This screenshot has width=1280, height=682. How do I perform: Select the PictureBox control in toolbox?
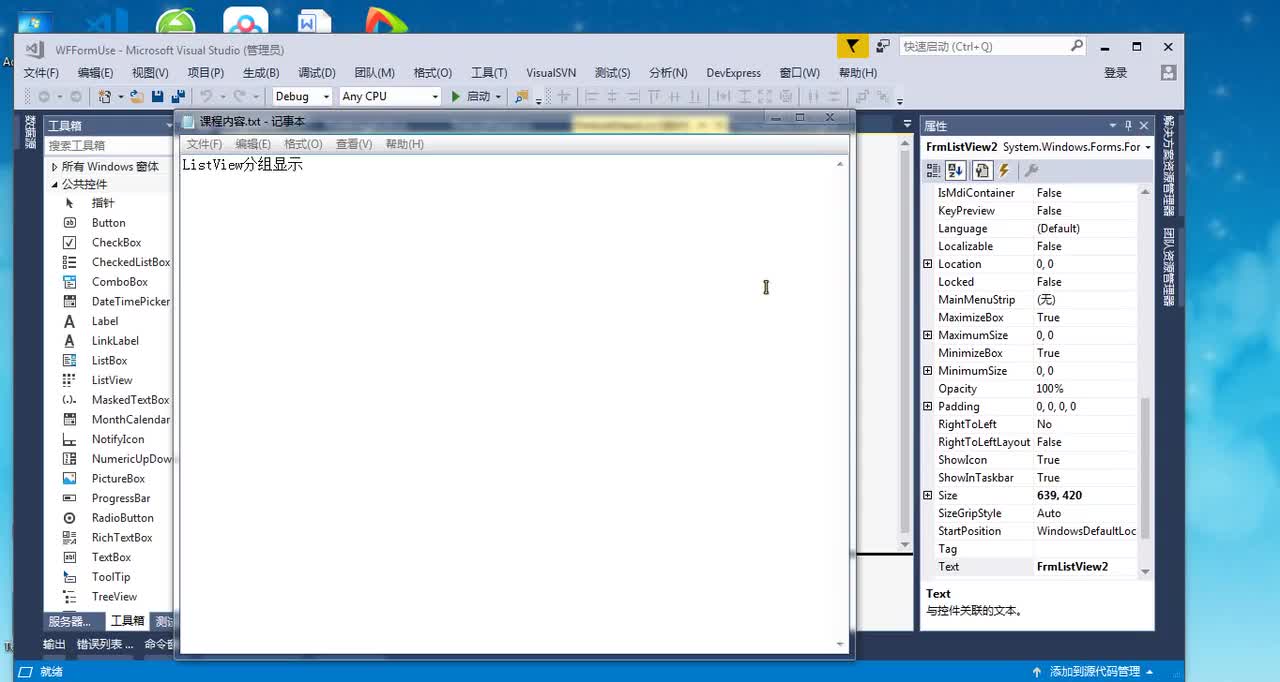(118, 478)
